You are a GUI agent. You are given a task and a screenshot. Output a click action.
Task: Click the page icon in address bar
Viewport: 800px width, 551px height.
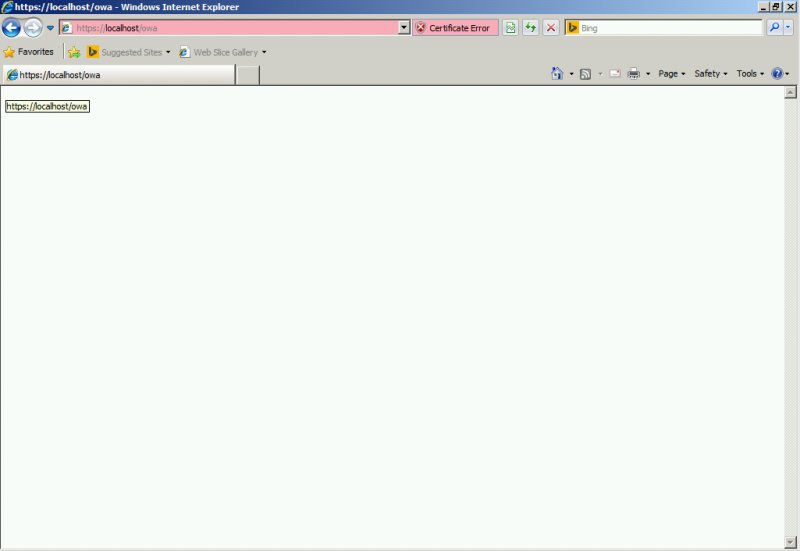click(x=66, y=28)
